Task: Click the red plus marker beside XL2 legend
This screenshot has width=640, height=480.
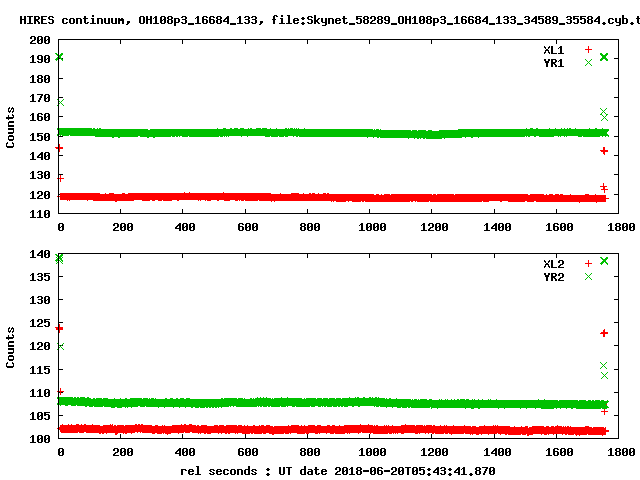Action: point(588,264)
